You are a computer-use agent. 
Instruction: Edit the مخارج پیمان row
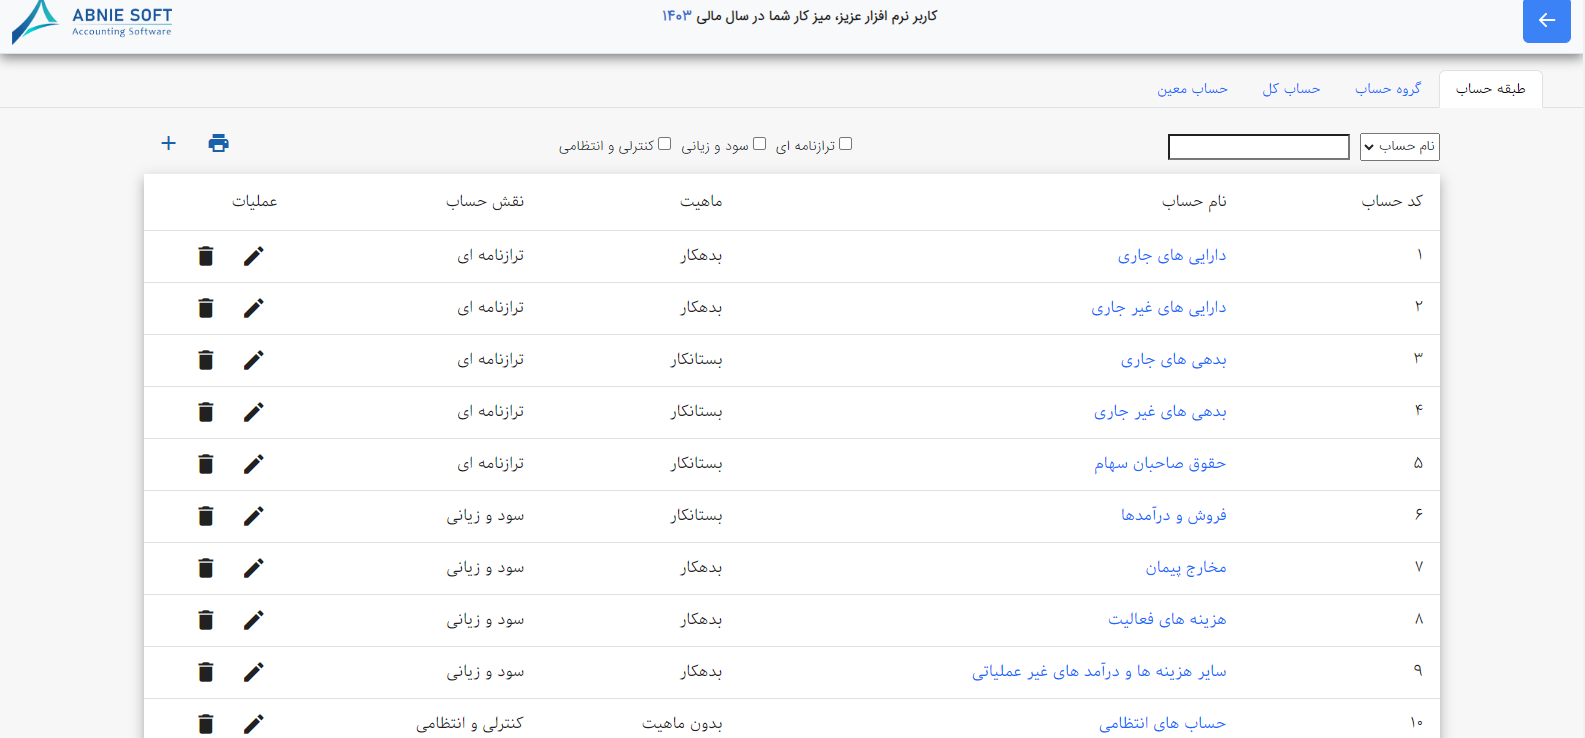pos(254,568)
